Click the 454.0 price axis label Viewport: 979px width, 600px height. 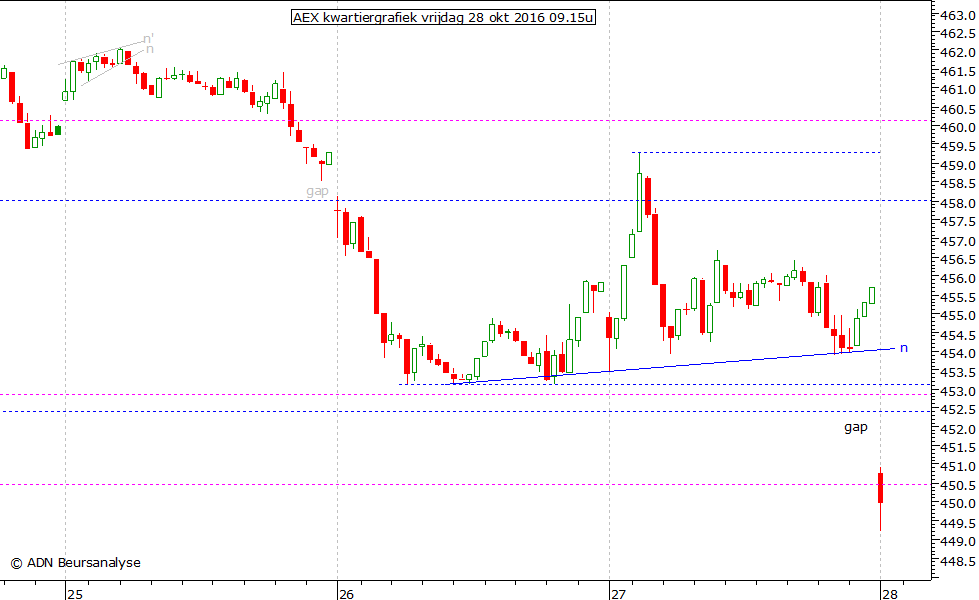coord(958,353)
